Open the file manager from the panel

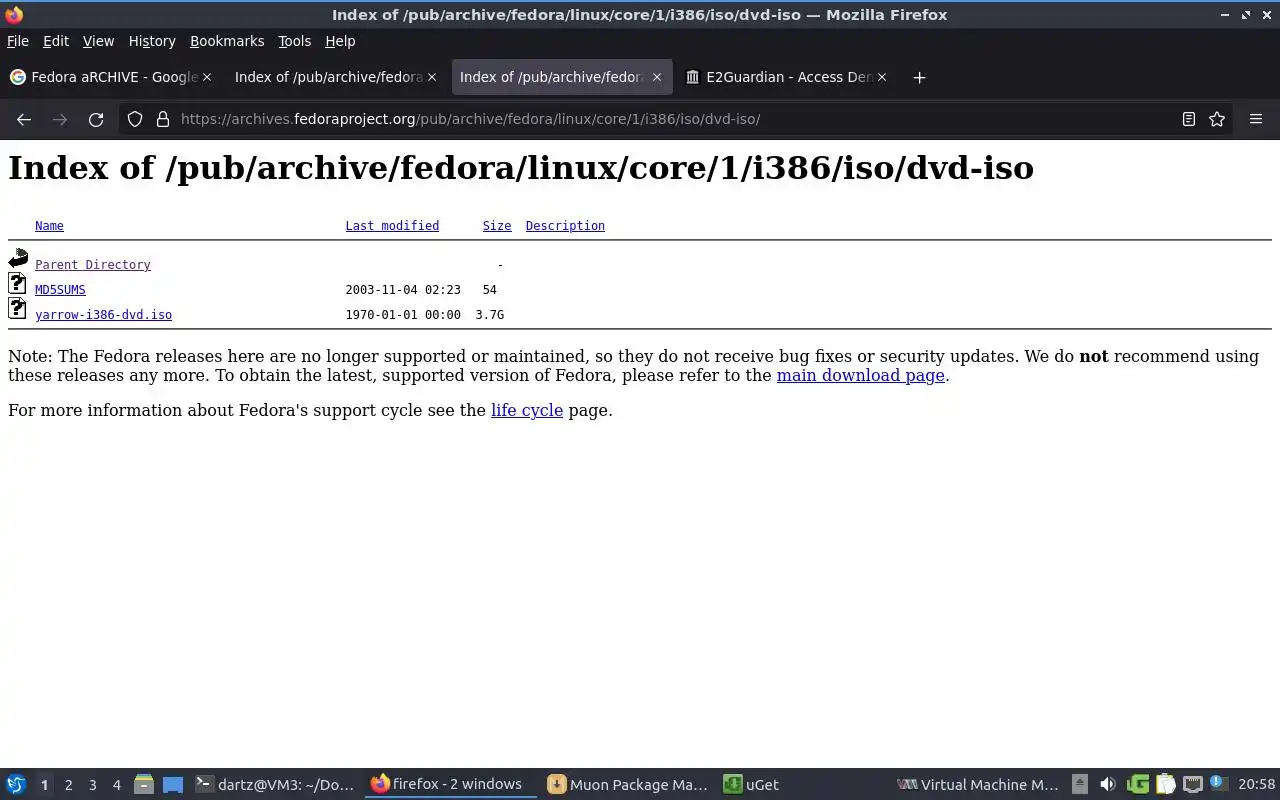click(143, 785)
